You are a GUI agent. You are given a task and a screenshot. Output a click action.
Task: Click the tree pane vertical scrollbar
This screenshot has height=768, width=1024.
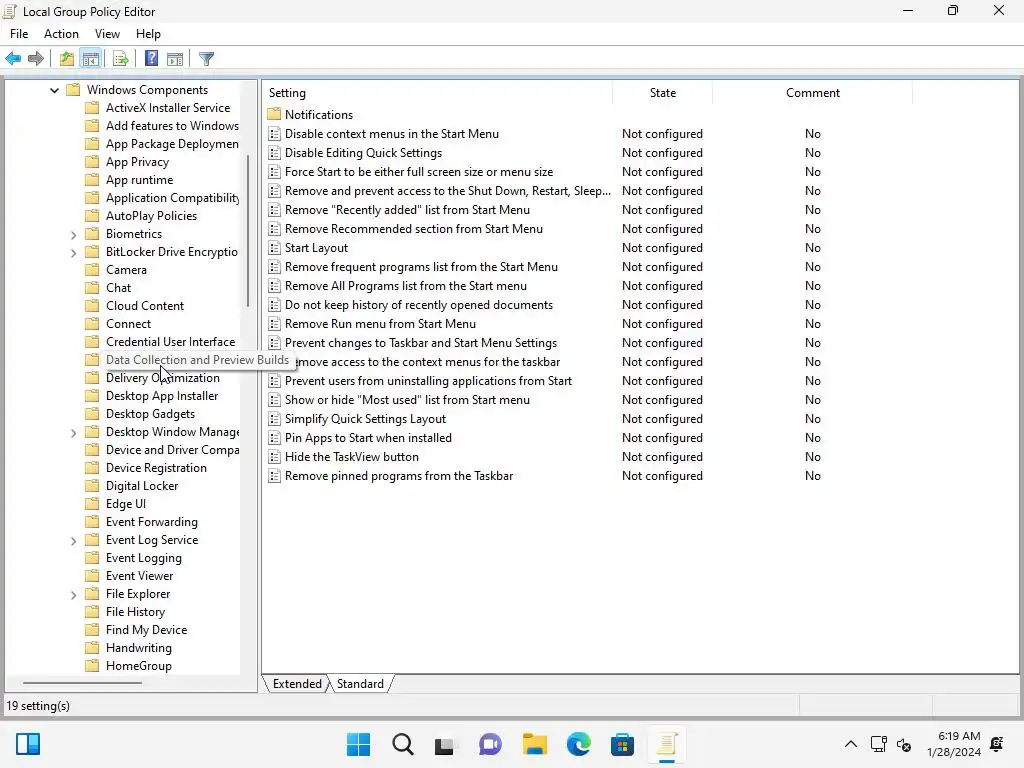(248, 230)
